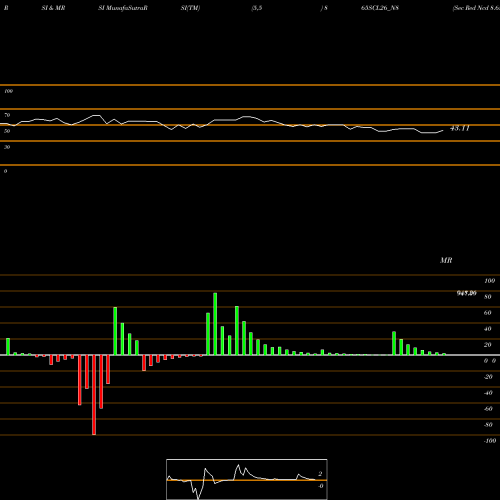Click the 'SI & MR' header label
500x500 pixels.
pos(53,8)
